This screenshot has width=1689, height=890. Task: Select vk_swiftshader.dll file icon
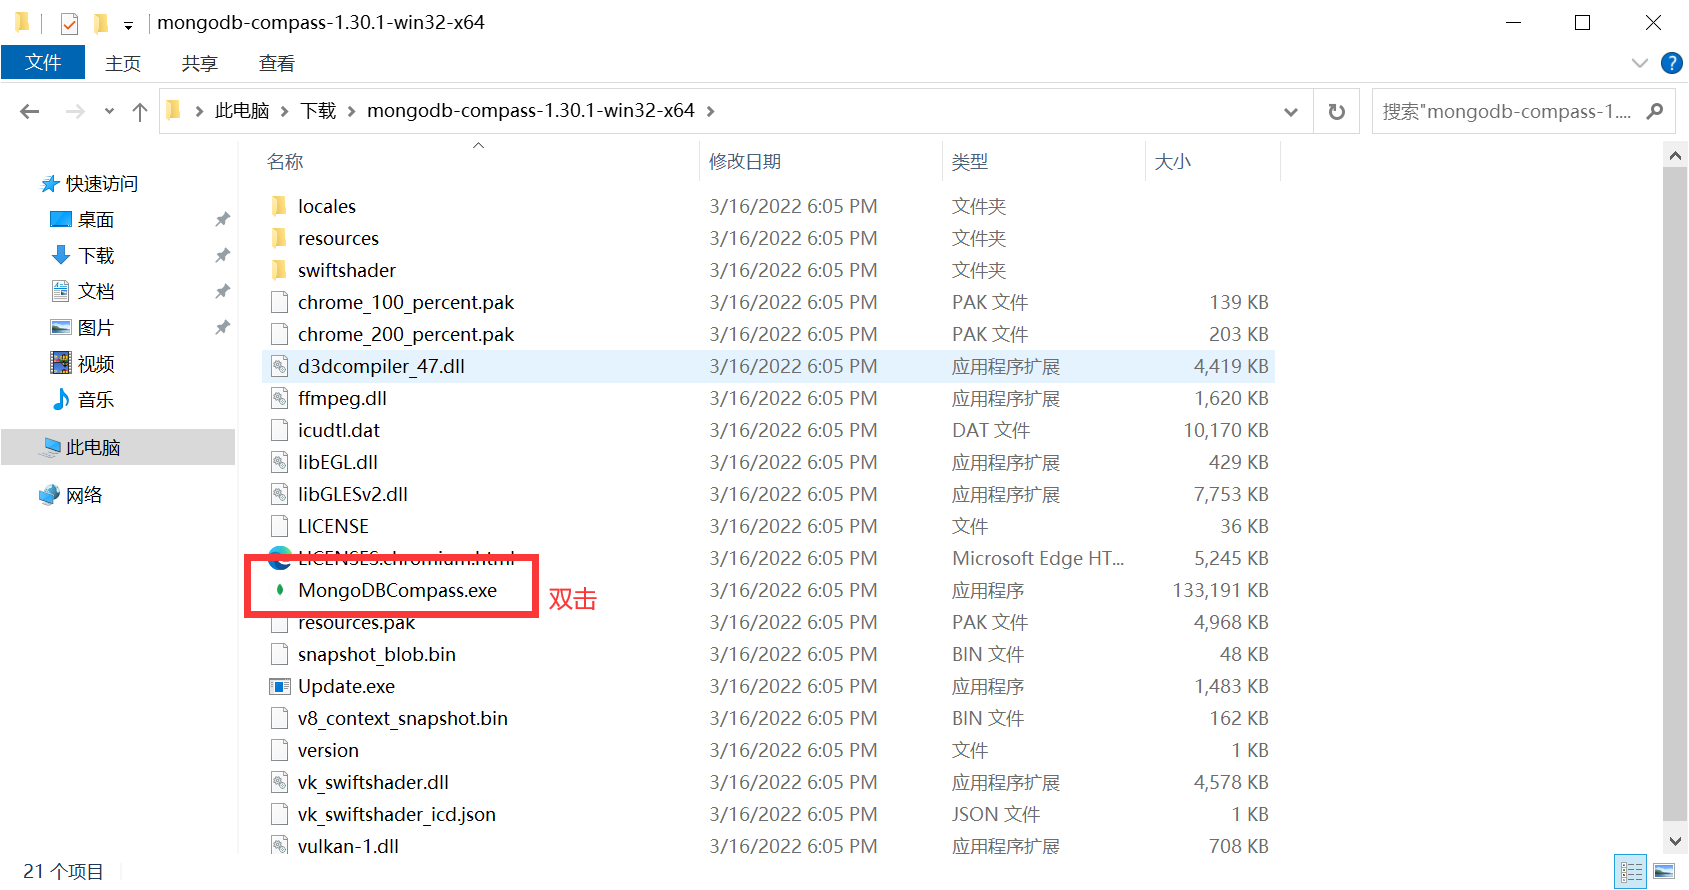pyautogui.click(x=280, y=782)
